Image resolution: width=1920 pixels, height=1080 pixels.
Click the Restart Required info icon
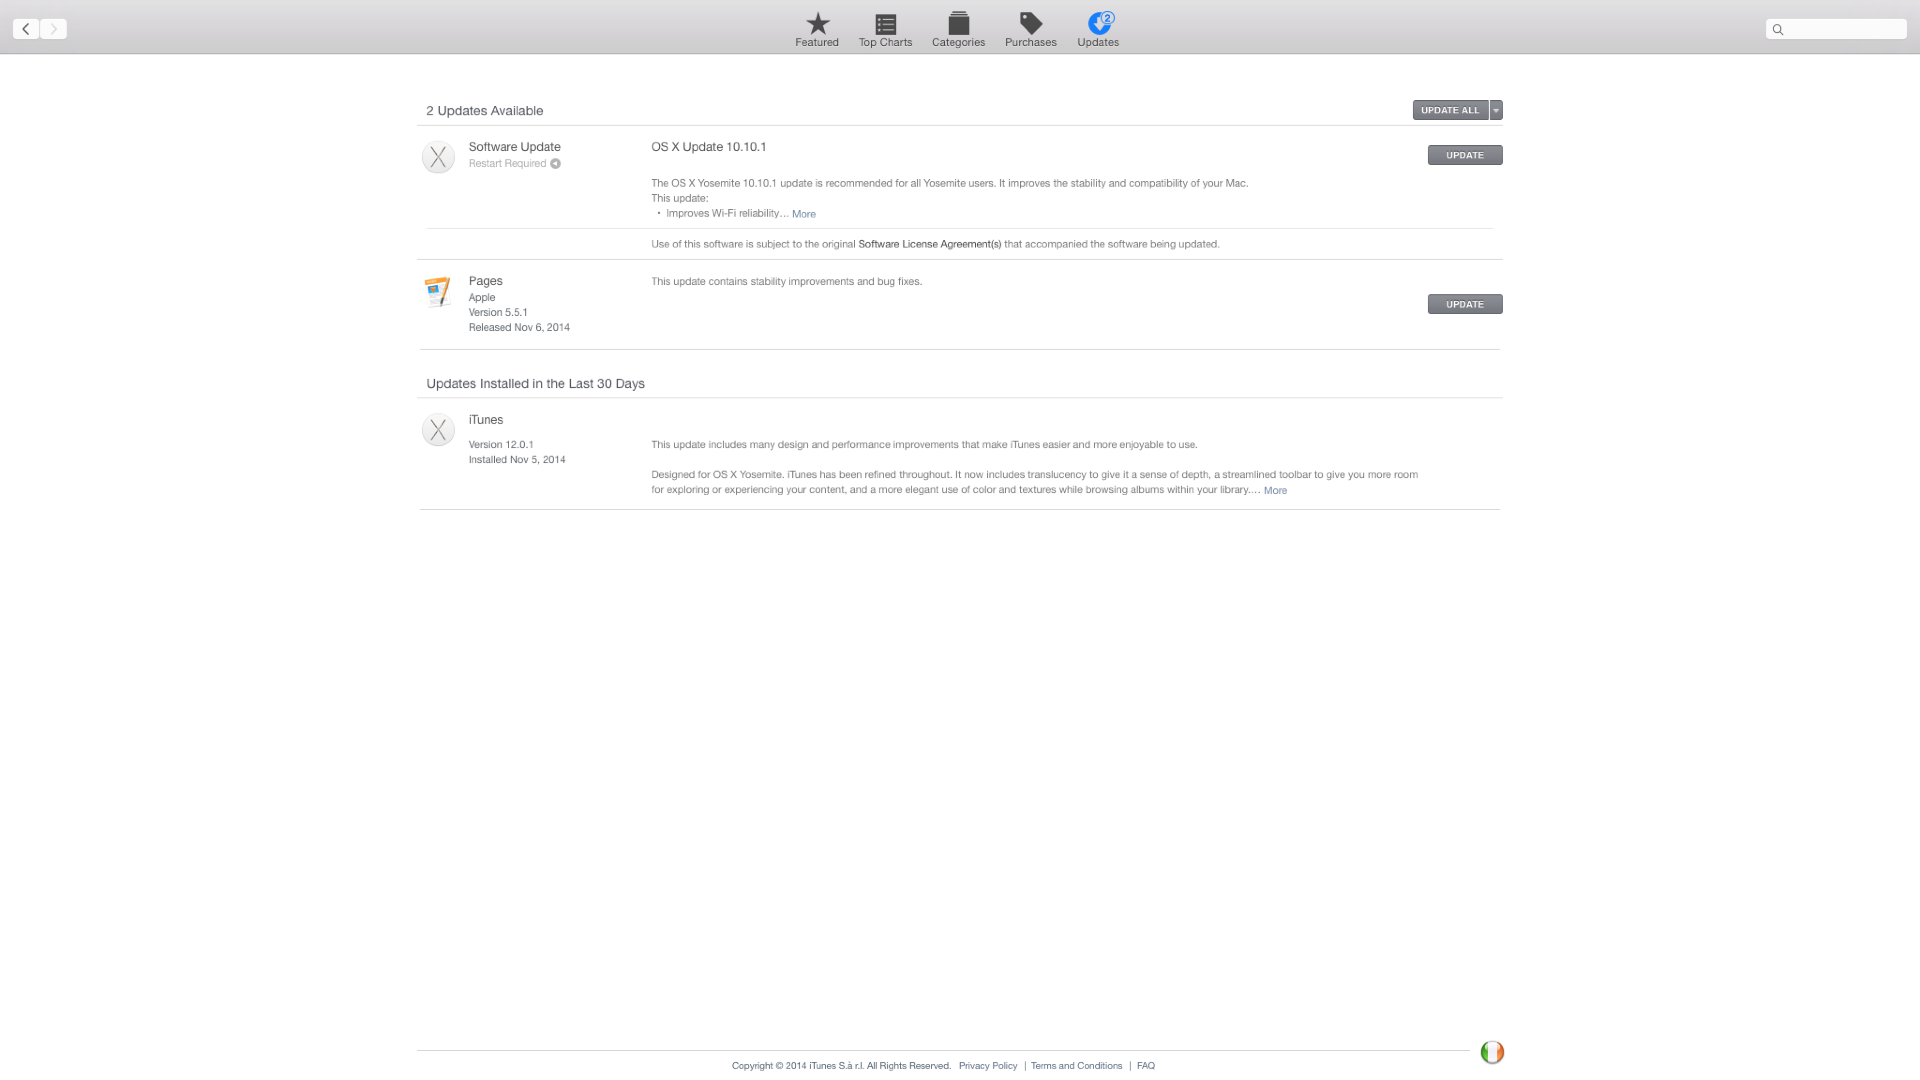click(556, 163)
